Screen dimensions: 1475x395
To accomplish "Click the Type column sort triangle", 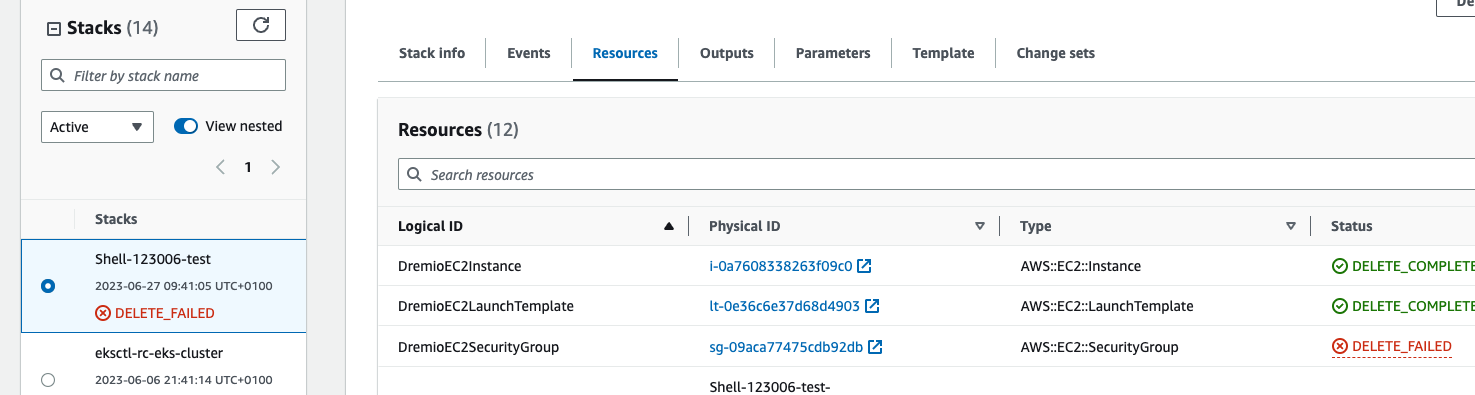I will click(x=1291, y=227).
